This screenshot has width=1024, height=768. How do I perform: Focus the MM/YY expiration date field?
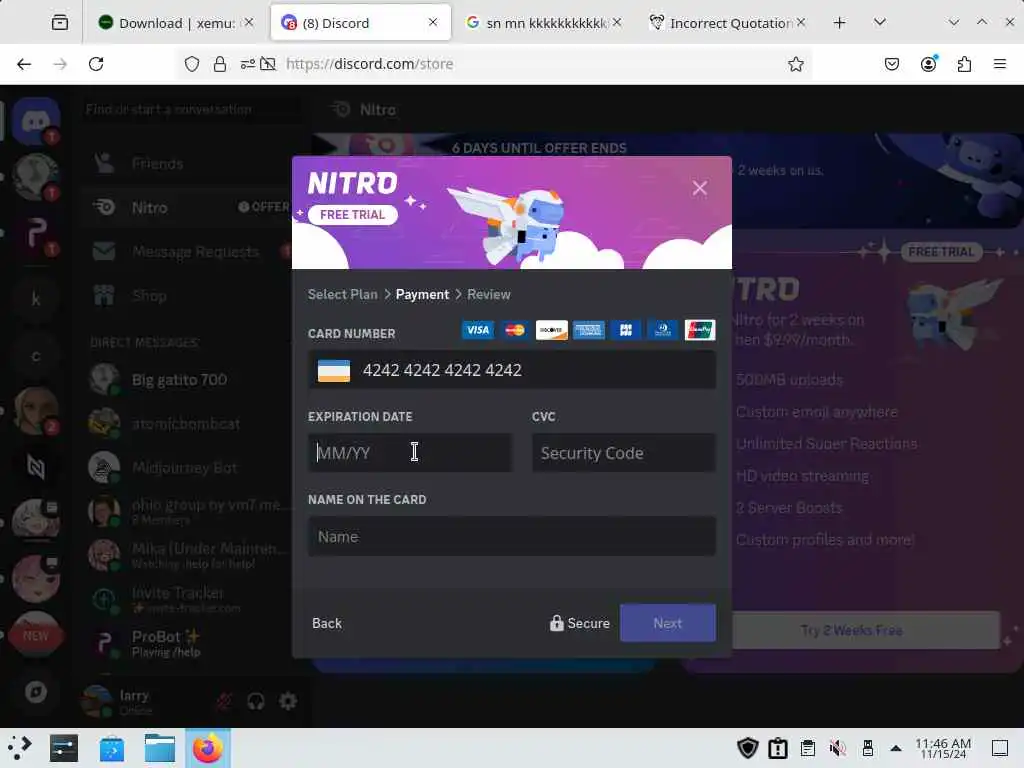409,453
